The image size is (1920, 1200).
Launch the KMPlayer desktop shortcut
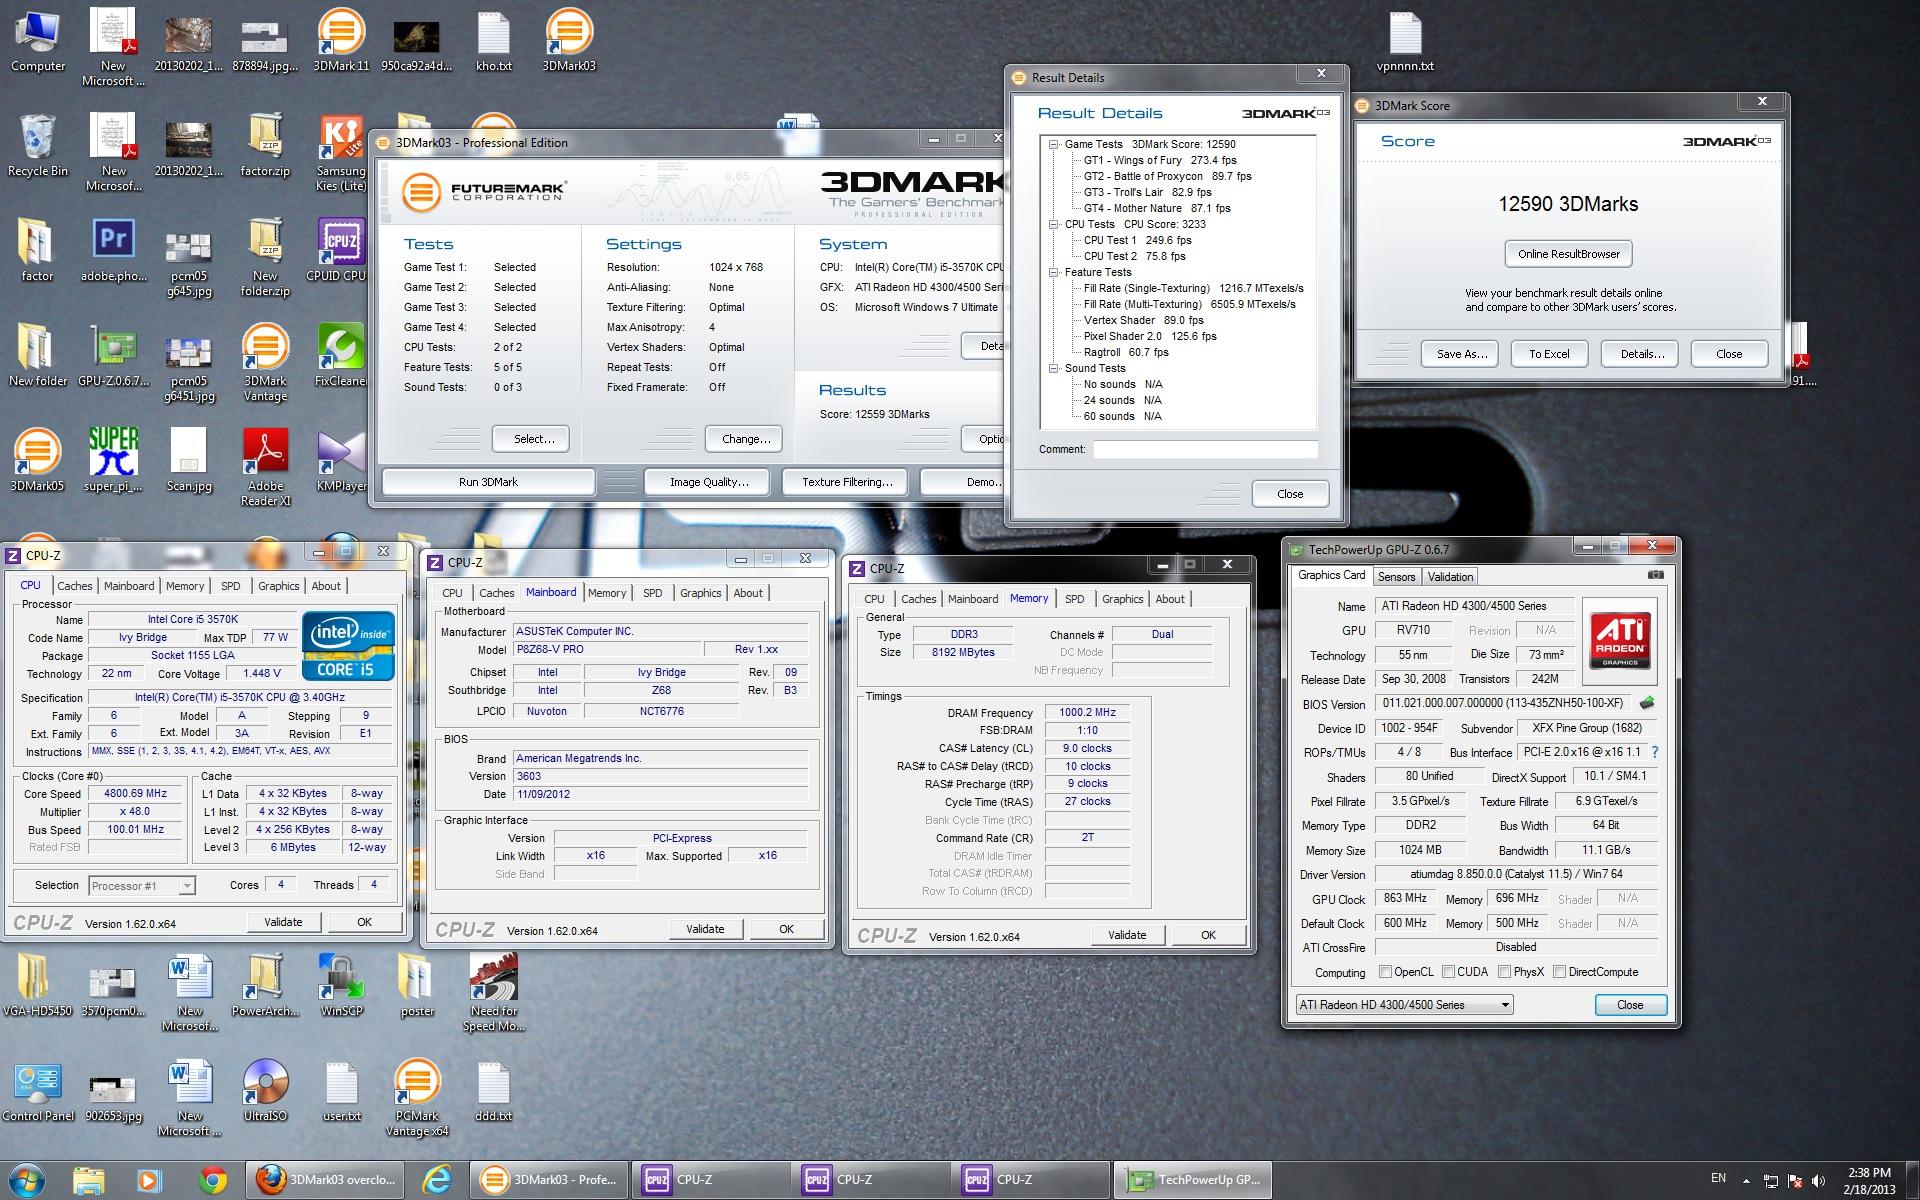[x=341, y=460]
